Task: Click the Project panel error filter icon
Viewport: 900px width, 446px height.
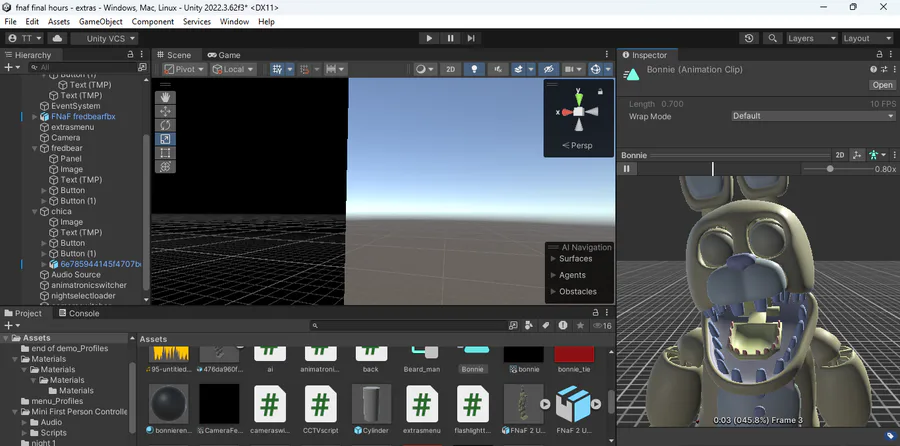Action: click(x=563, y=325)
